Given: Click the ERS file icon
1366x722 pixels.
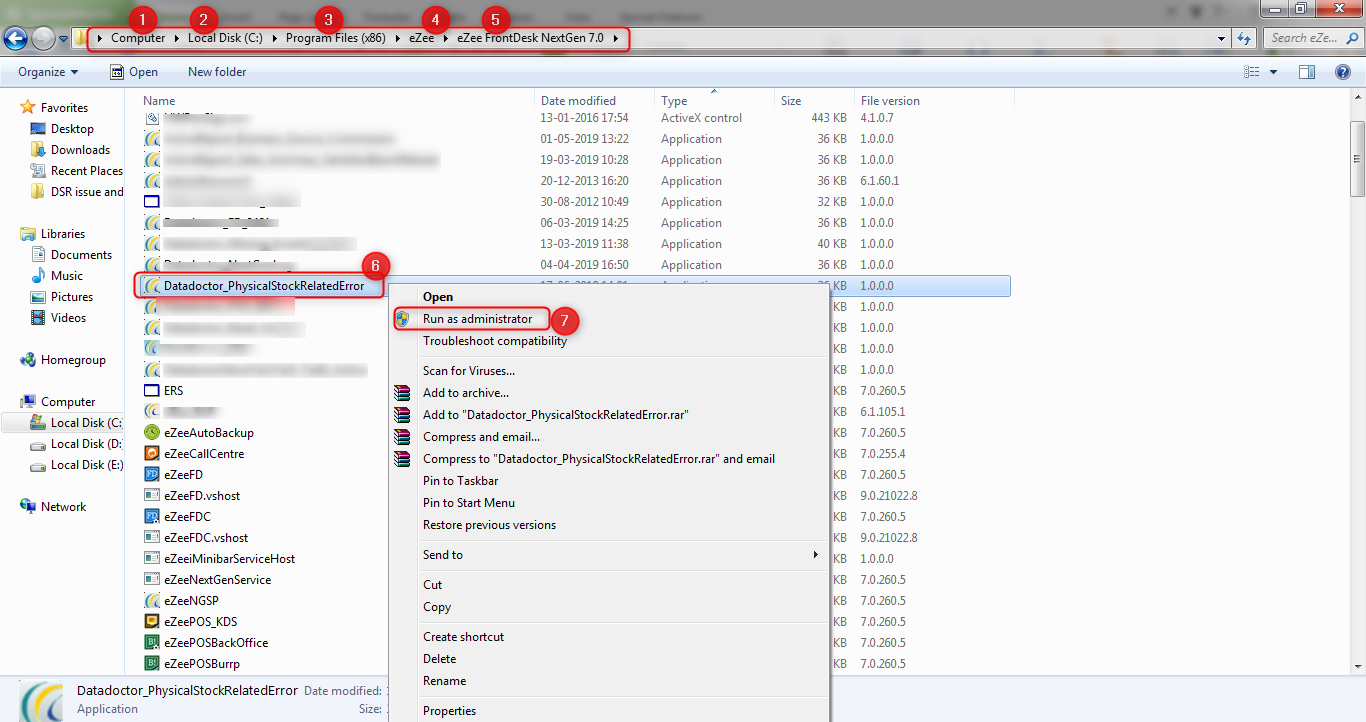Looking at the screenshot, I should [x=152, y=391].
